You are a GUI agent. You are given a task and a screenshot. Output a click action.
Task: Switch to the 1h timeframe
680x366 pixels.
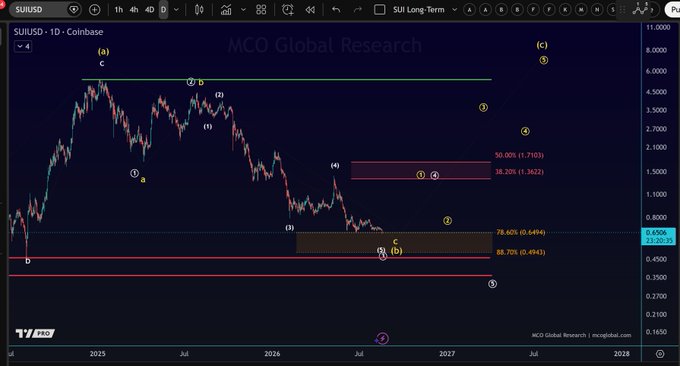(x=118, y=10)
